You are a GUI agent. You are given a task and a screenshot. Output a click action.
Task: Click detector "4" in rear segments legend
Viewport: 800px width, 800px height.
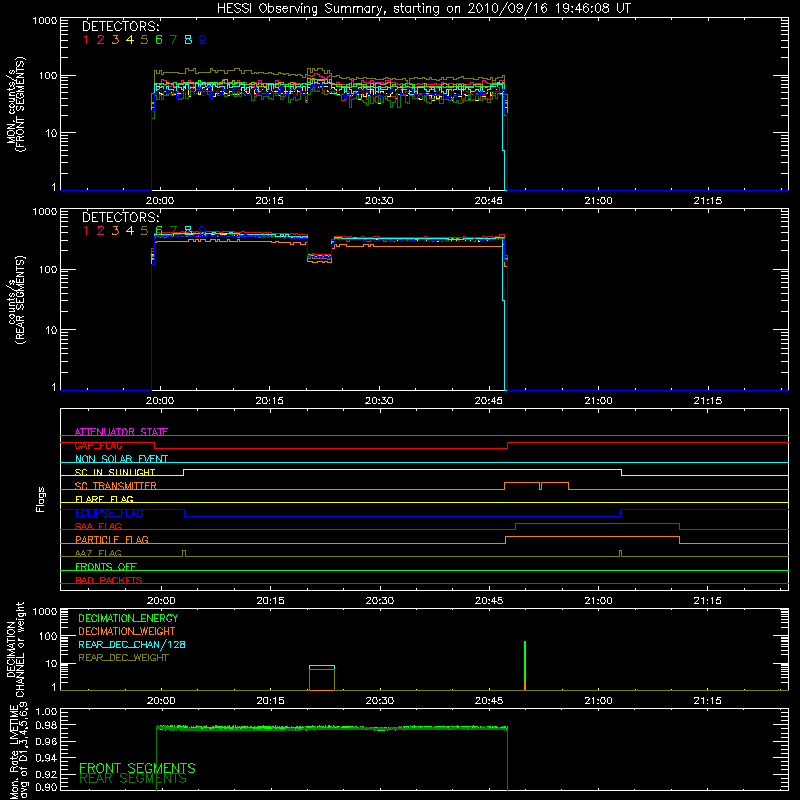pos(130,231)
